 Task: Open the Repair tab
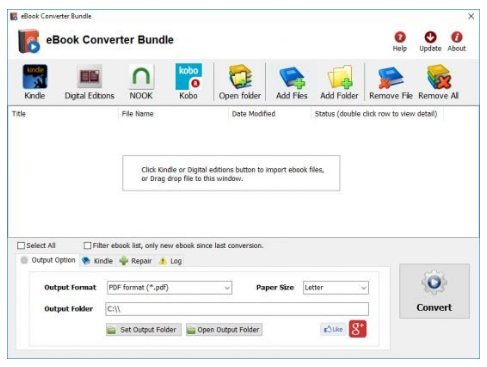(136, 261)
